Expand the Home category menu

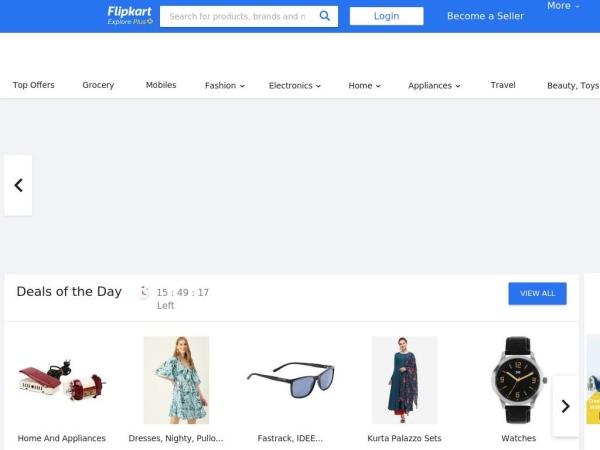click(364, 85)
